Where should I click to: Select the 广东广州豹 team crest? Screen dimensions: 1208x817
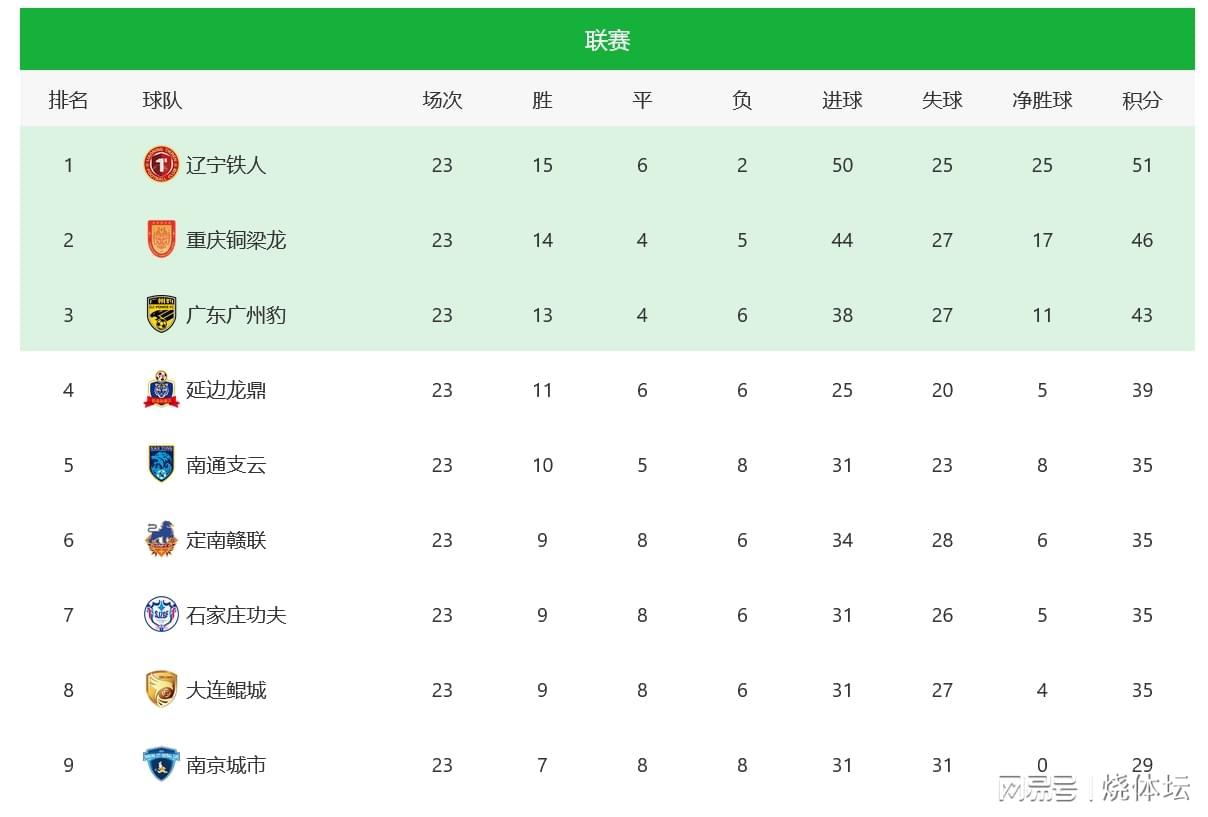(161, 314)
